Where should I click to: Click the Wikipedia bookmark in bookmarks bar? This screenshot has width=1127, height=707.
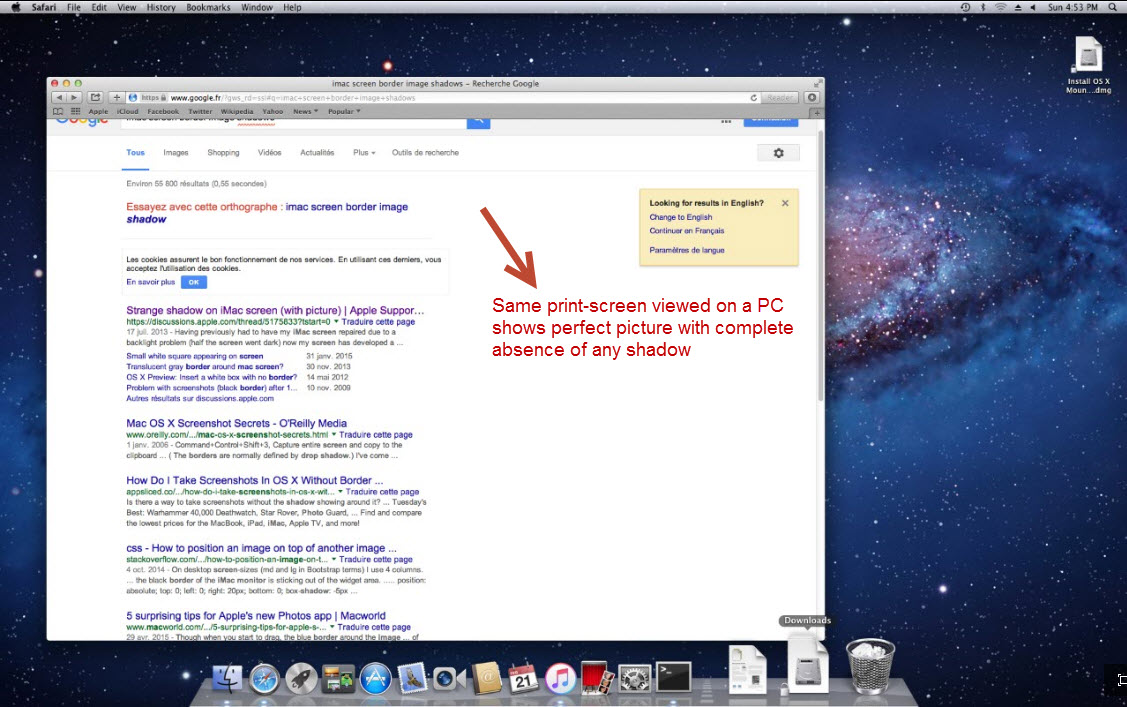236,111
